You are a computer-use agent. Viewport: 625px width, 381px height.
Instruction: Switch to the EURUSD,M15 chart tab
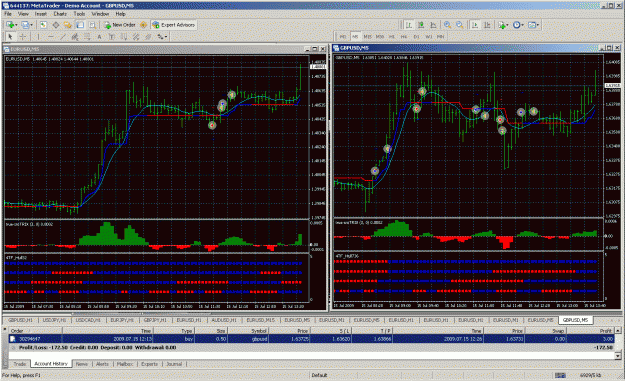tap(260, 320)
